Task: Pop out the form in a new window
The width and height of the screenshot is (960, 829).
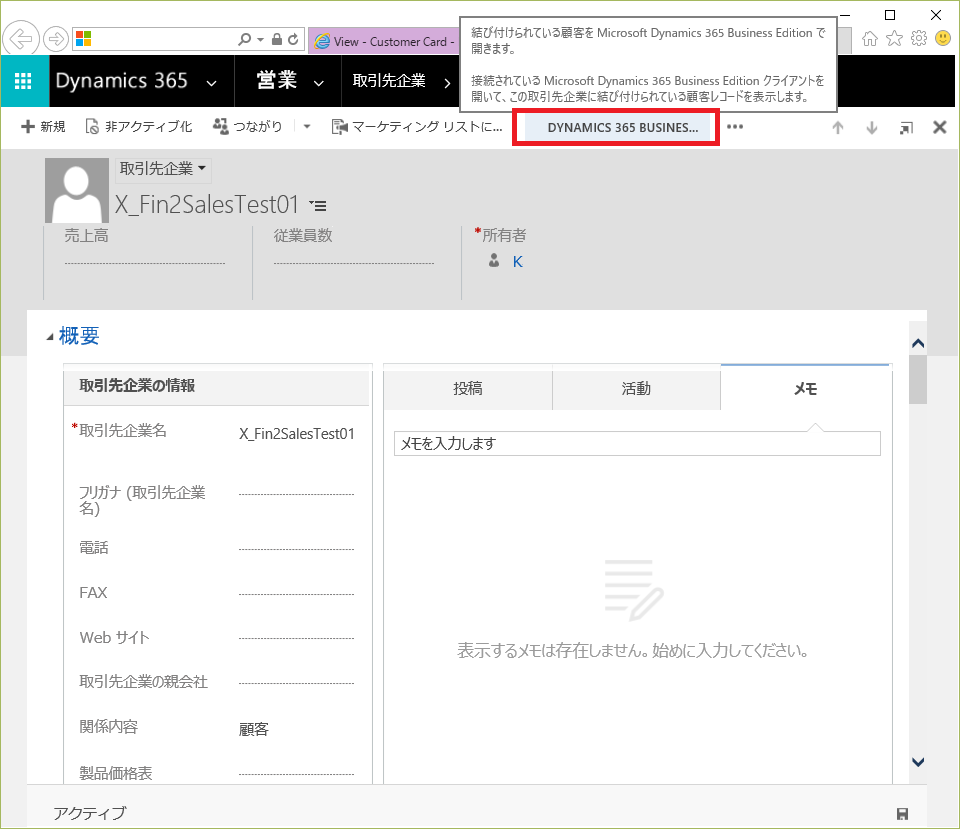Action: pos(906,127)
